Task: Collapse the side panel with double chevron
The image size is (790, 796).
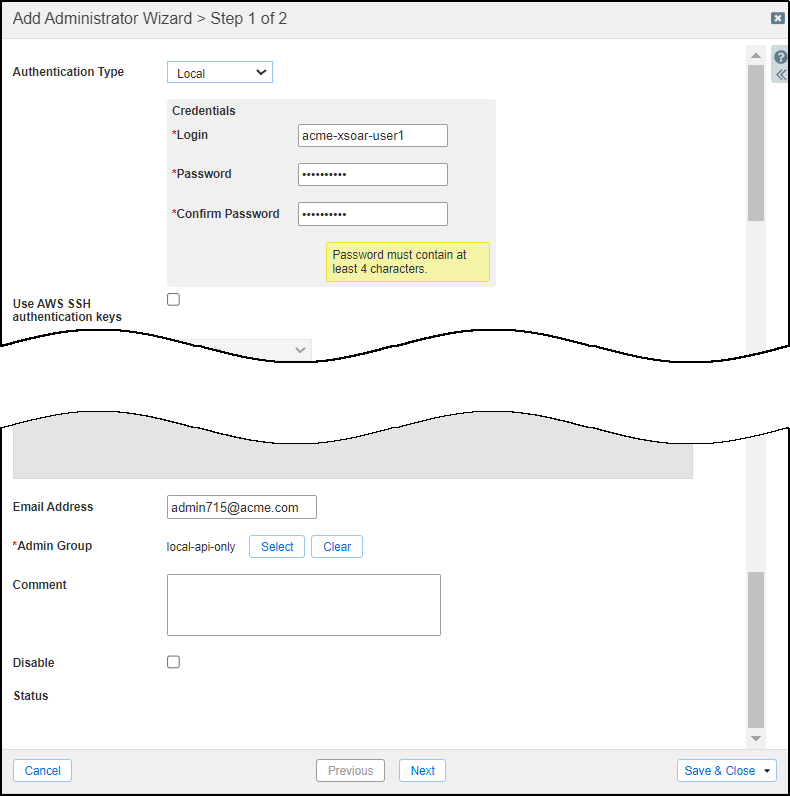Action: click(x=781, y=75)
